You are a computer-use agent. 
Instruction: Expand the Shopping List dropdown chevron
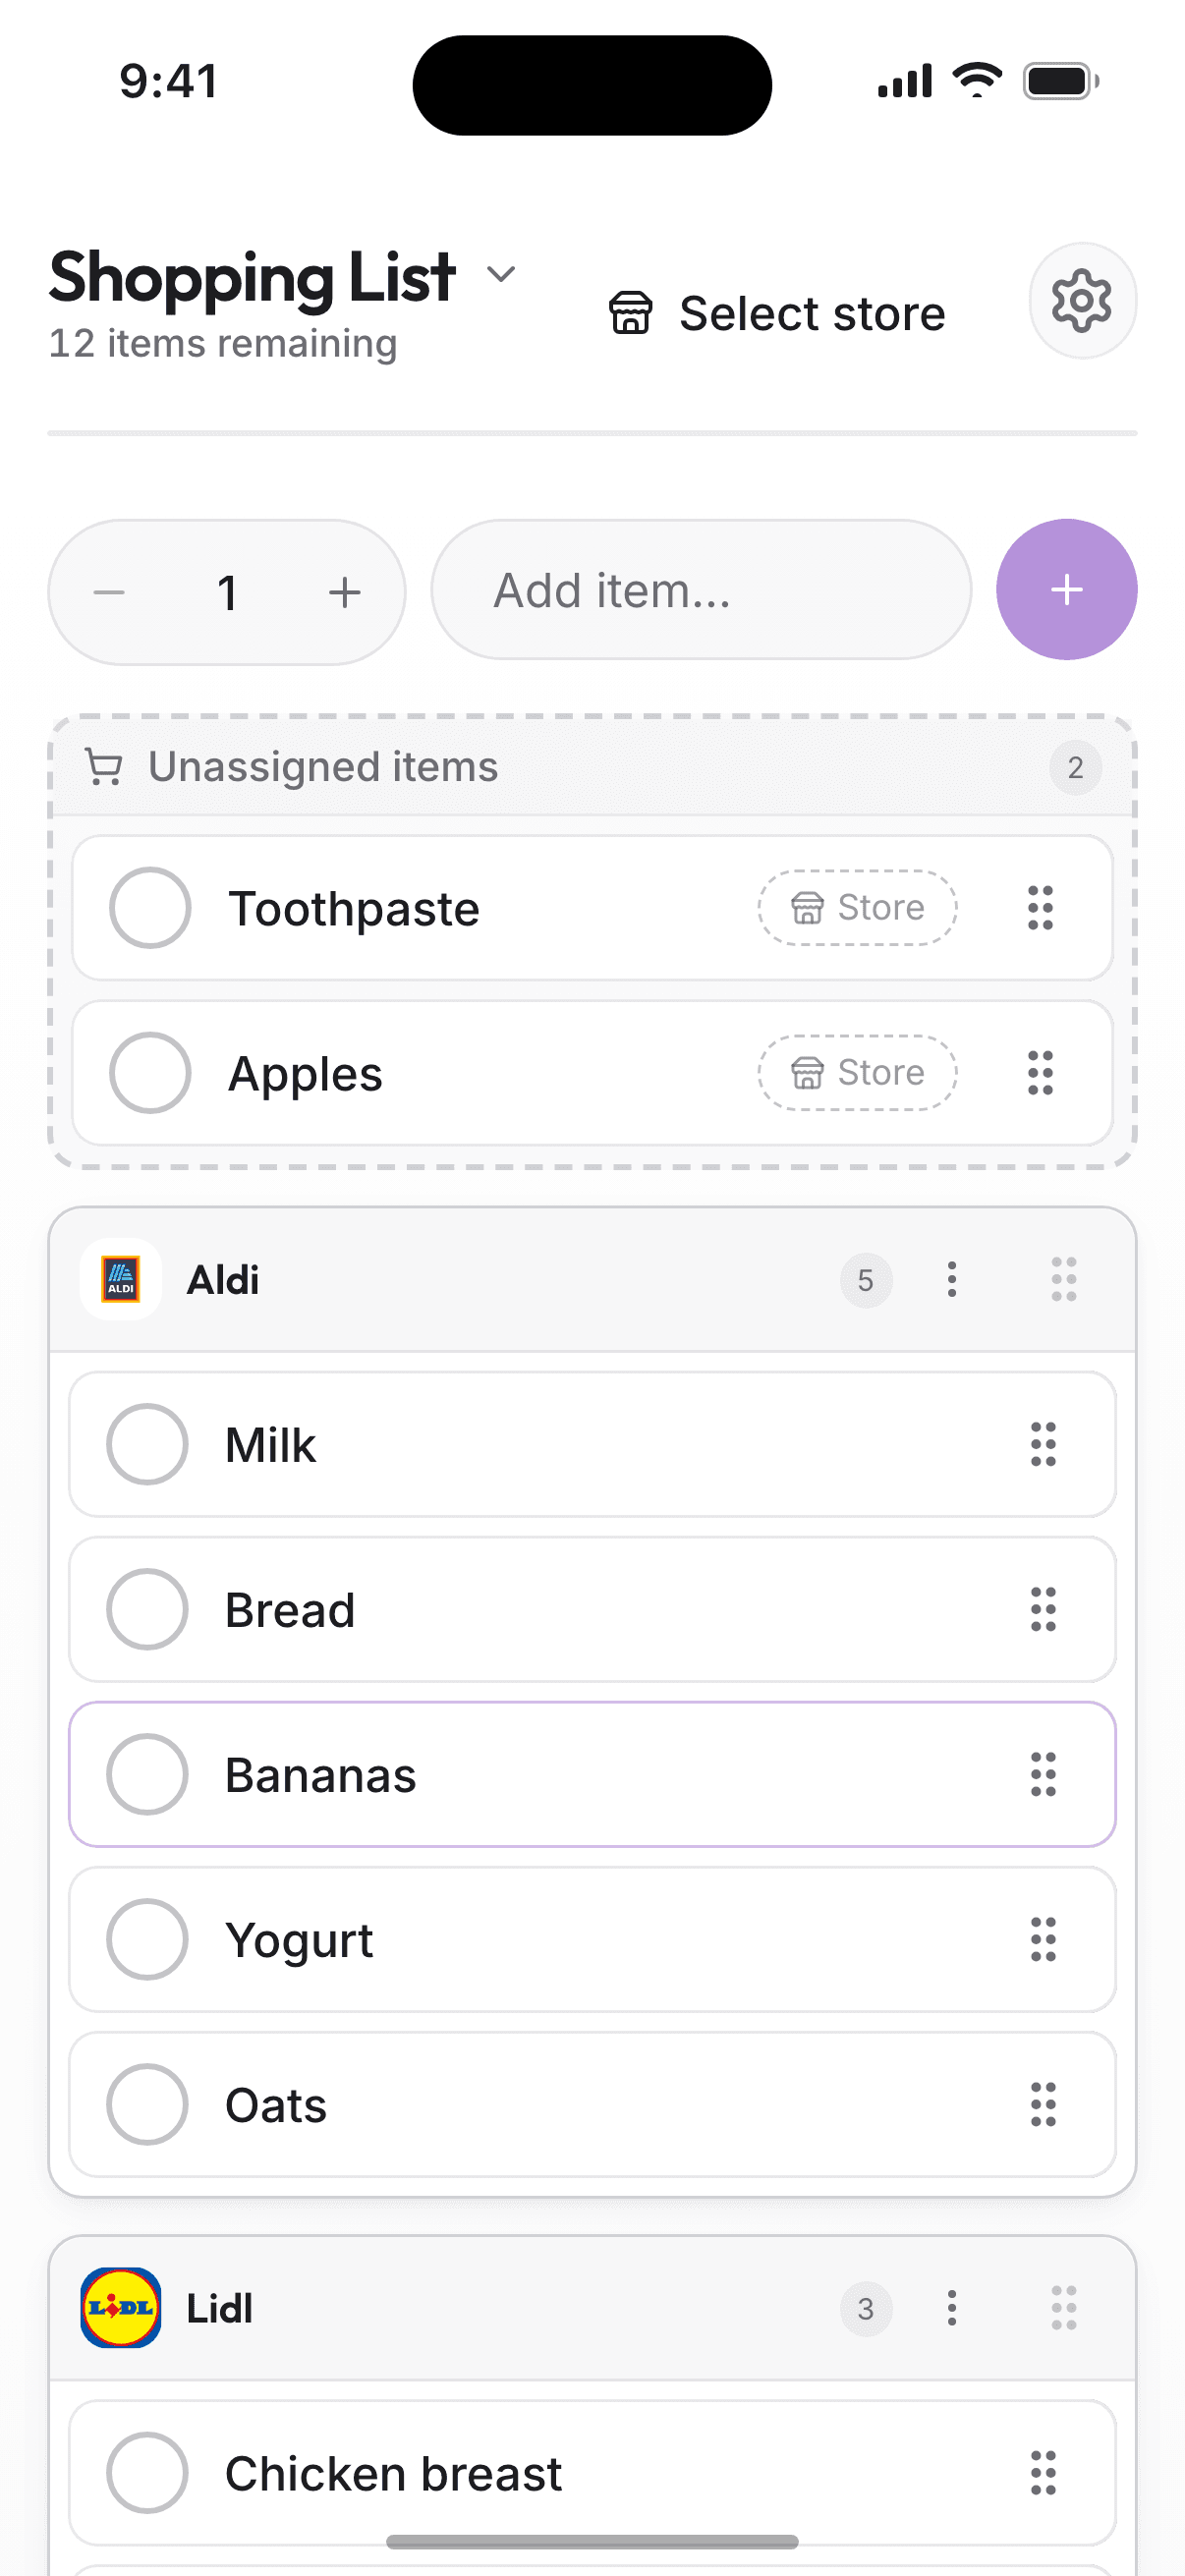point(501,274)
